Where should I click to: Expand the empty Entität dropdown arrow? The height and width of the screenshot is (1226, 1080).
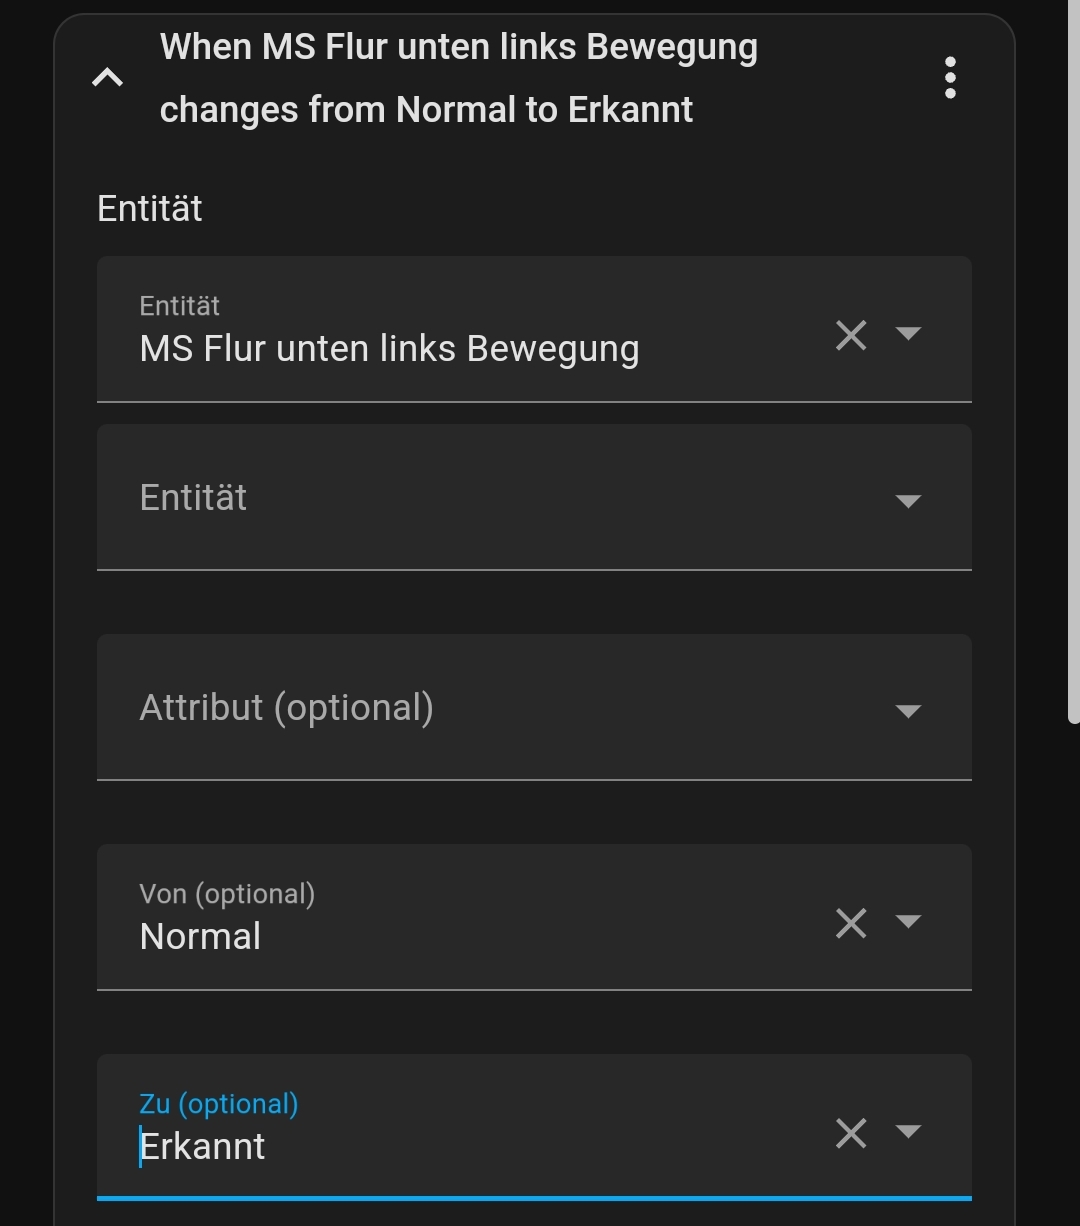click(x=908, y=501)
